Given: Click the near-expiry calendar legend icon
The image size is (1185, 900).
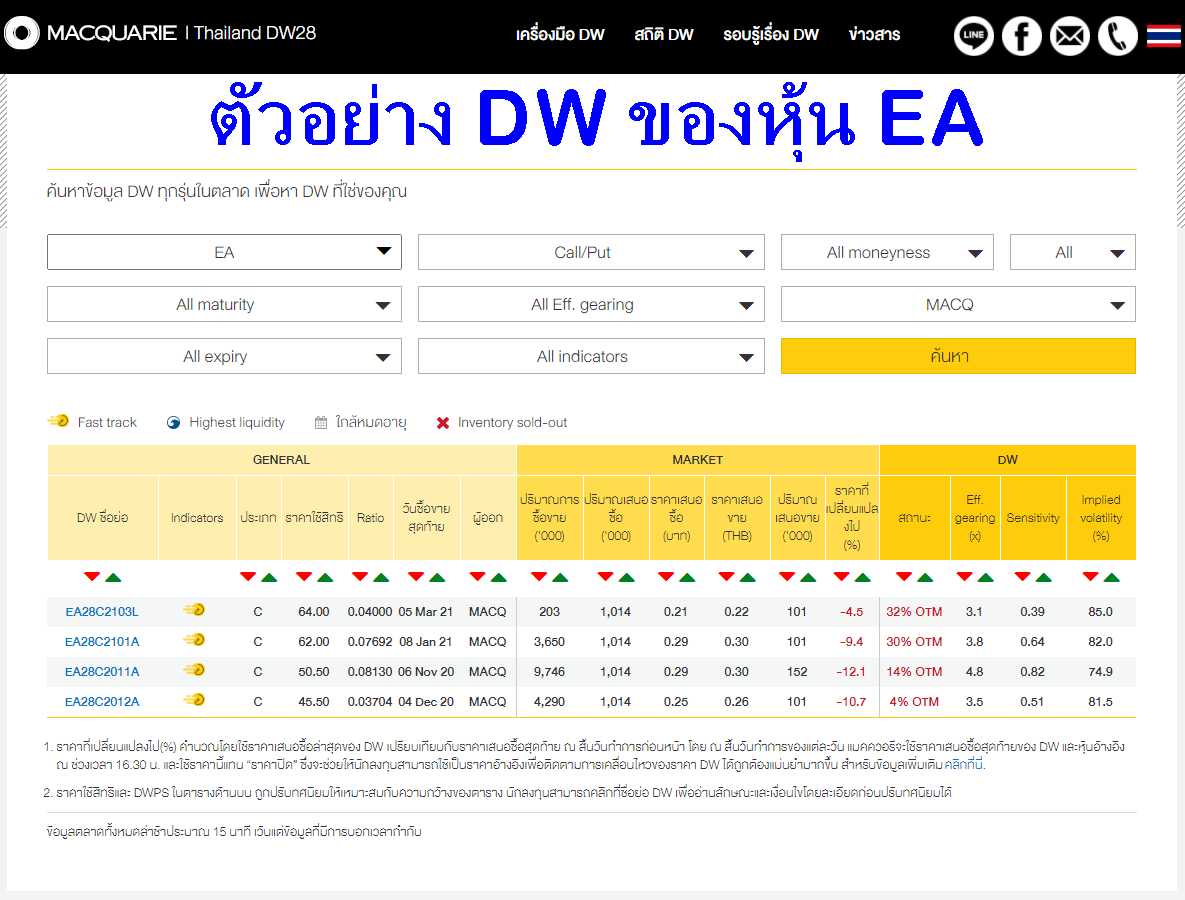Looking at the screenshot, I should click(x=321, y=422).
